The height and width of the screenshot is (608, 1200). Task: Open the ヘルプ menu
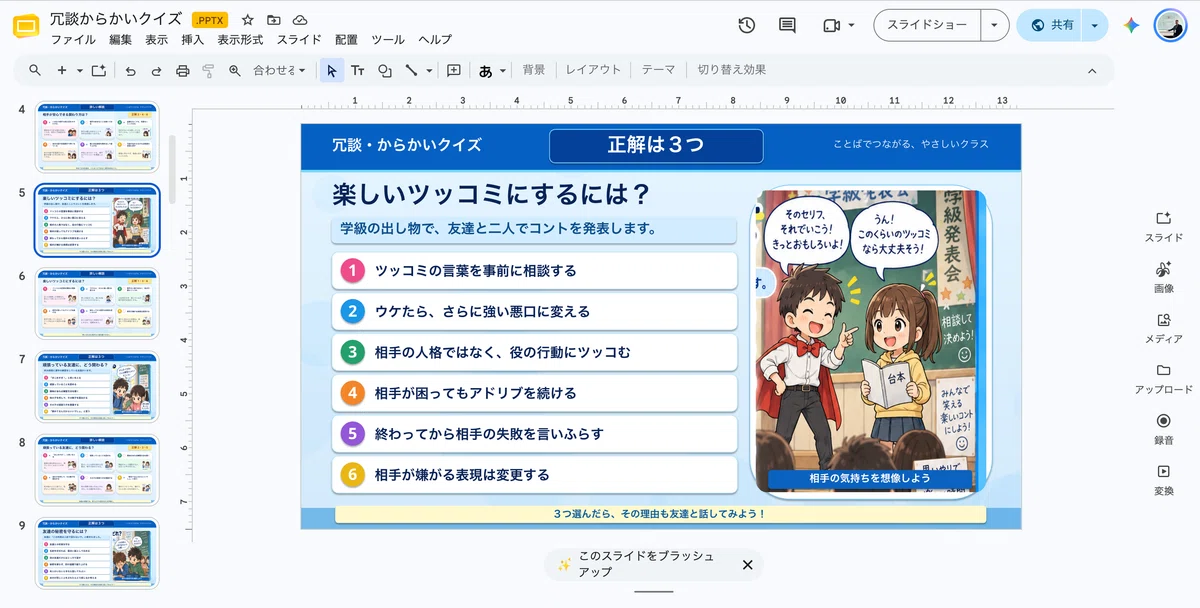coord(435,40)
